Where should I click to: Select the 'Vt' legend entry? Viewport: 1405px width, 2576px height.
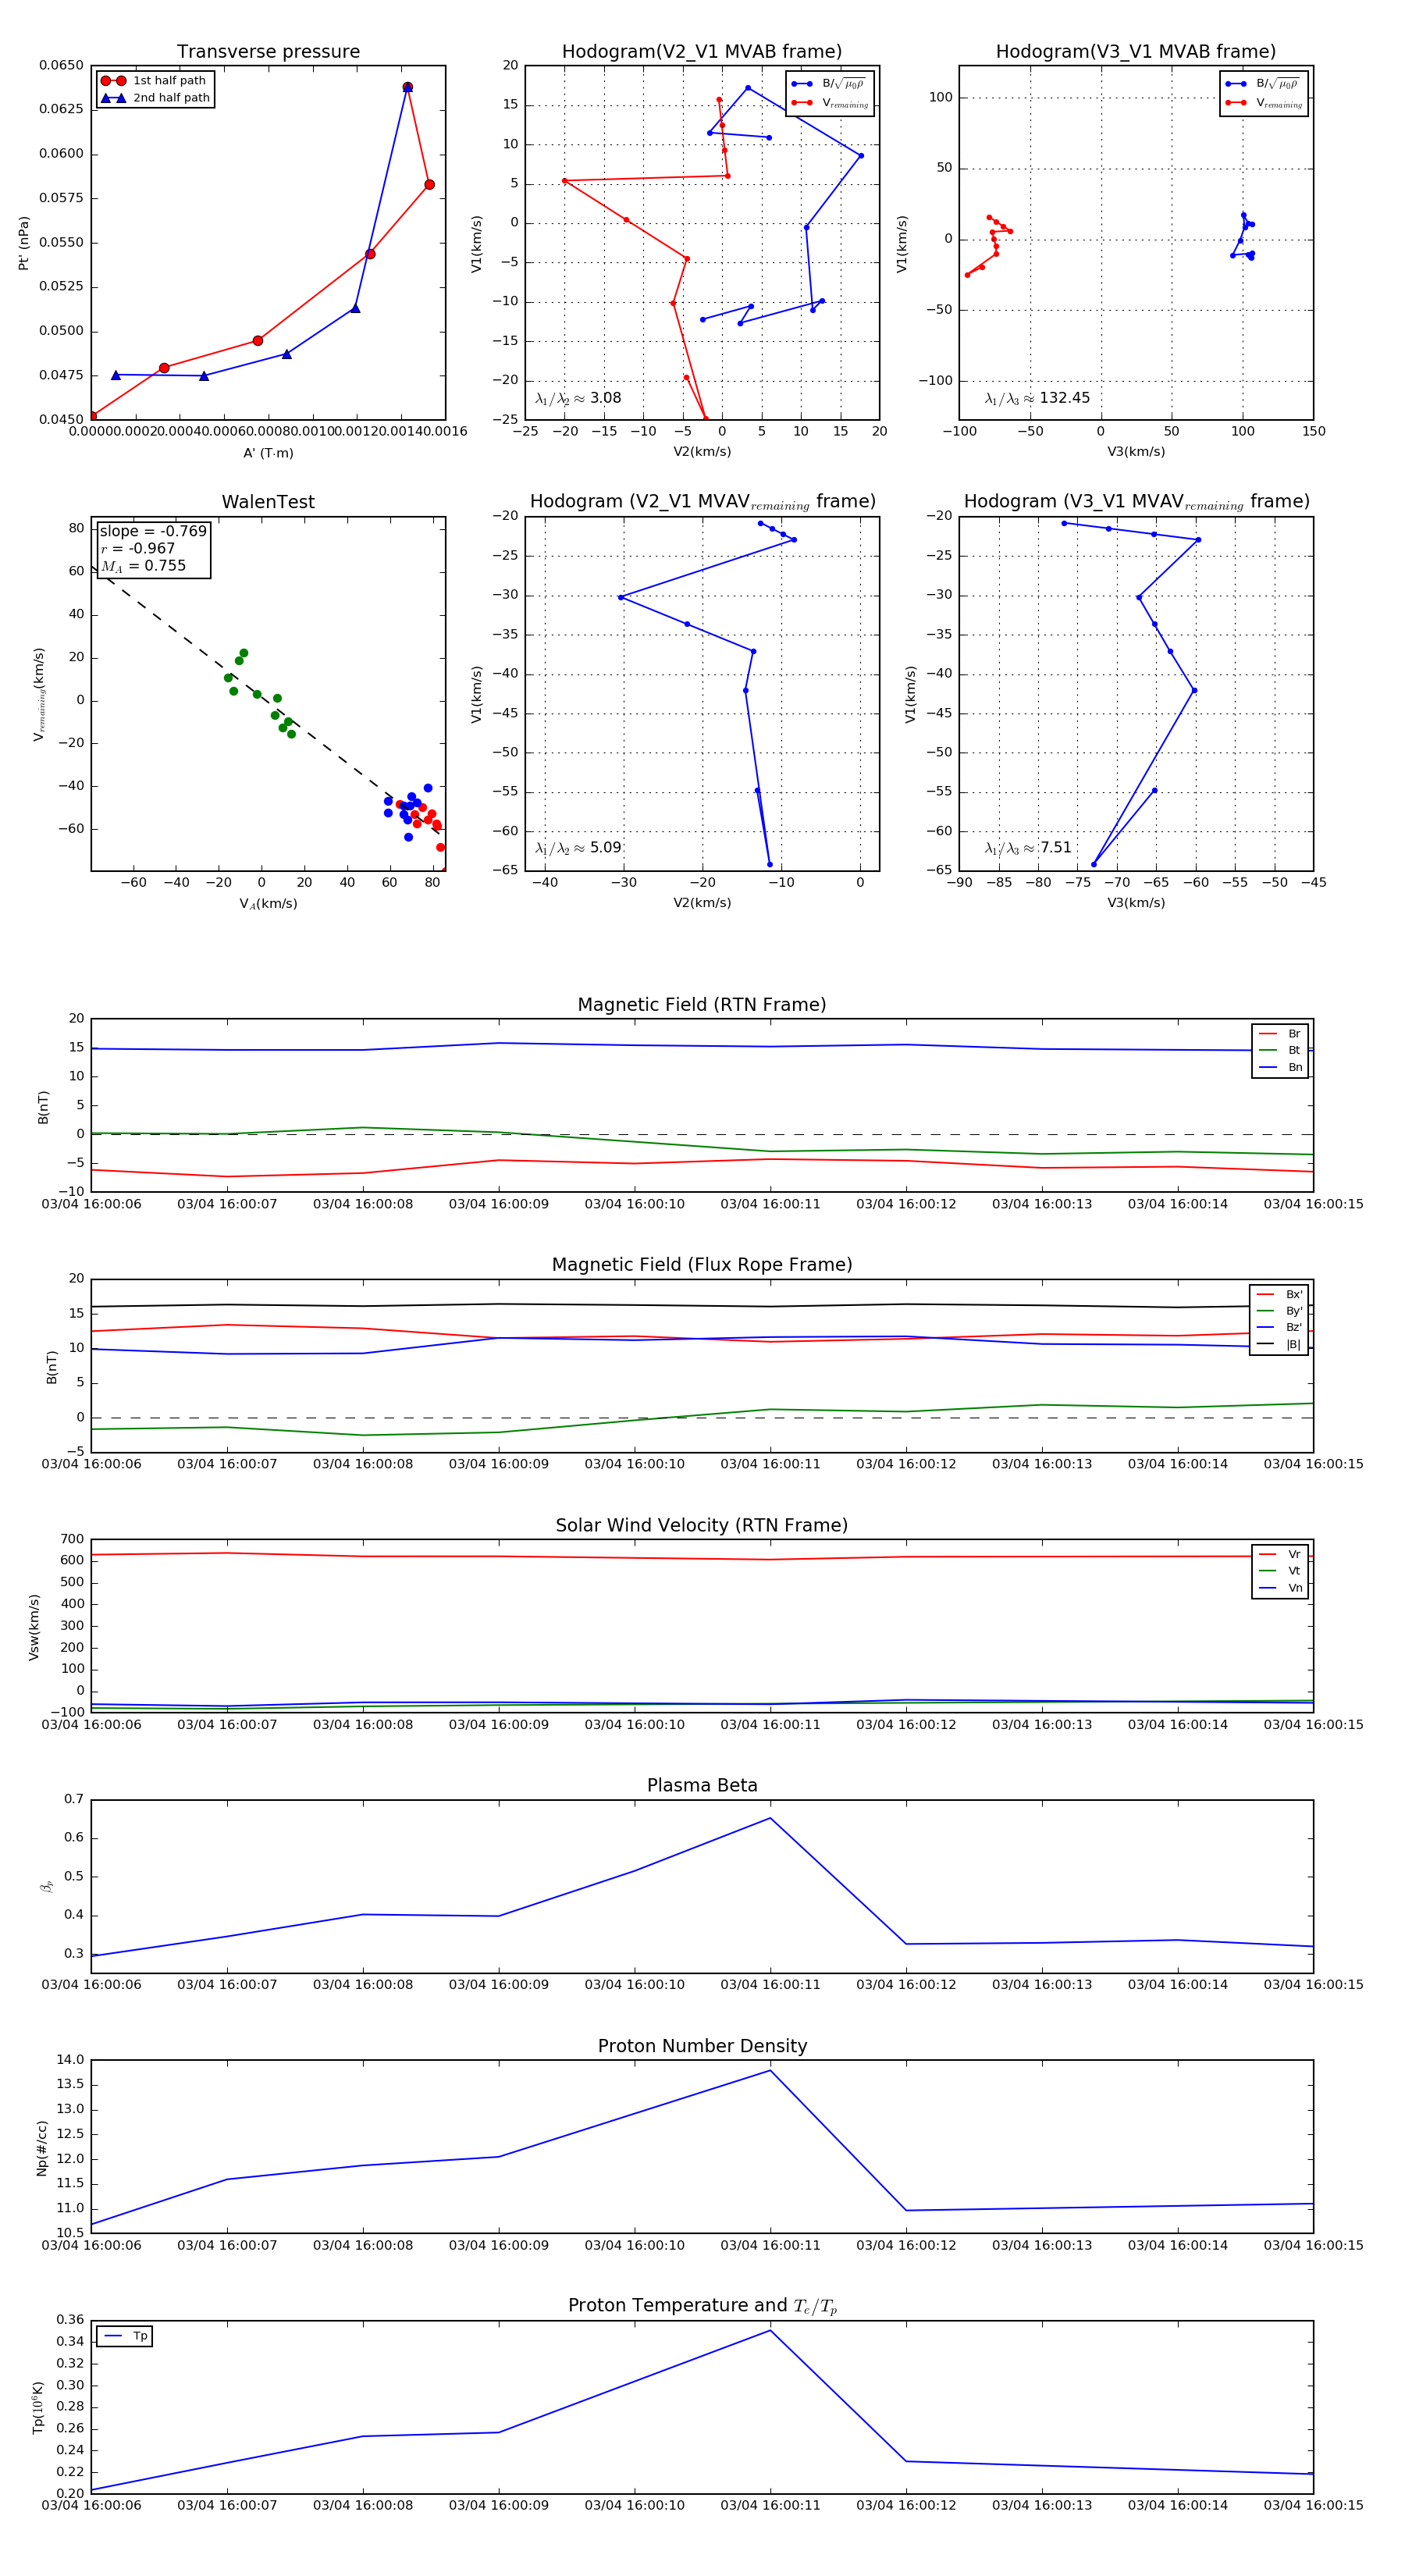[1280, 1571]
